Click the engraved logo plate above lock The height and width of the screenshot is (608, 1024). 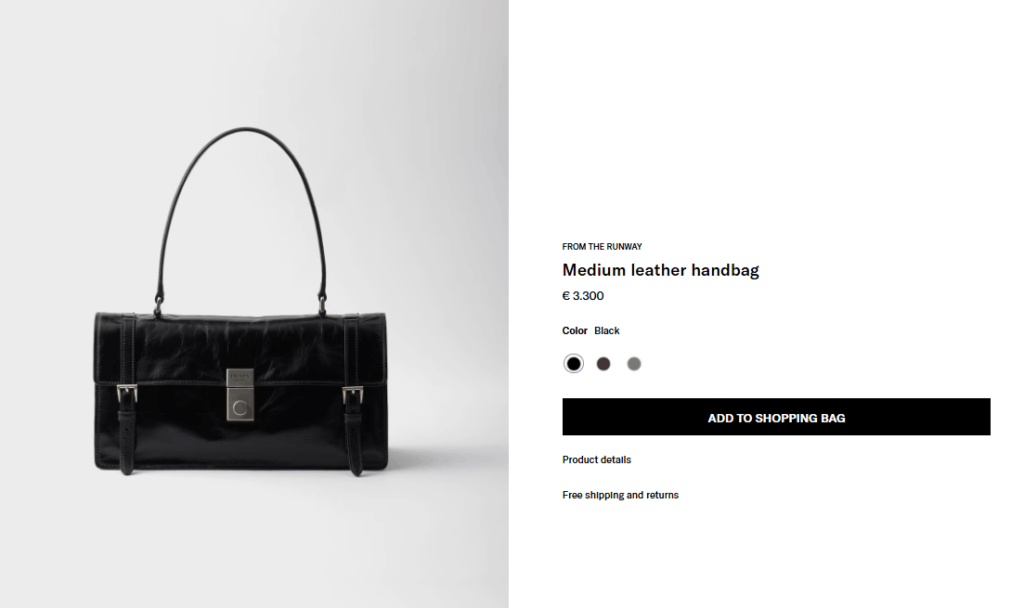pos(240,377)
